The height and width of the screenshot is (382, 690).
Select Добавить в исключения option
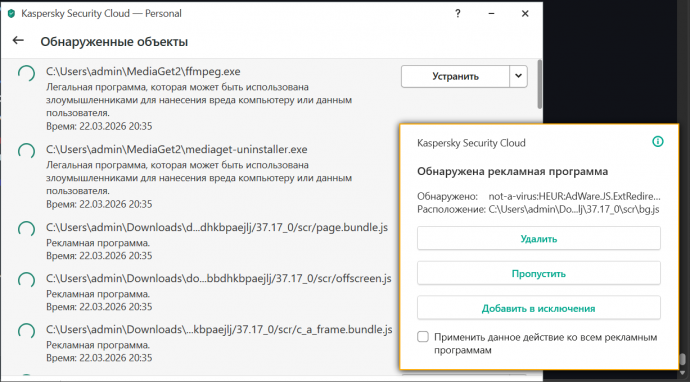tap(539, 308)
